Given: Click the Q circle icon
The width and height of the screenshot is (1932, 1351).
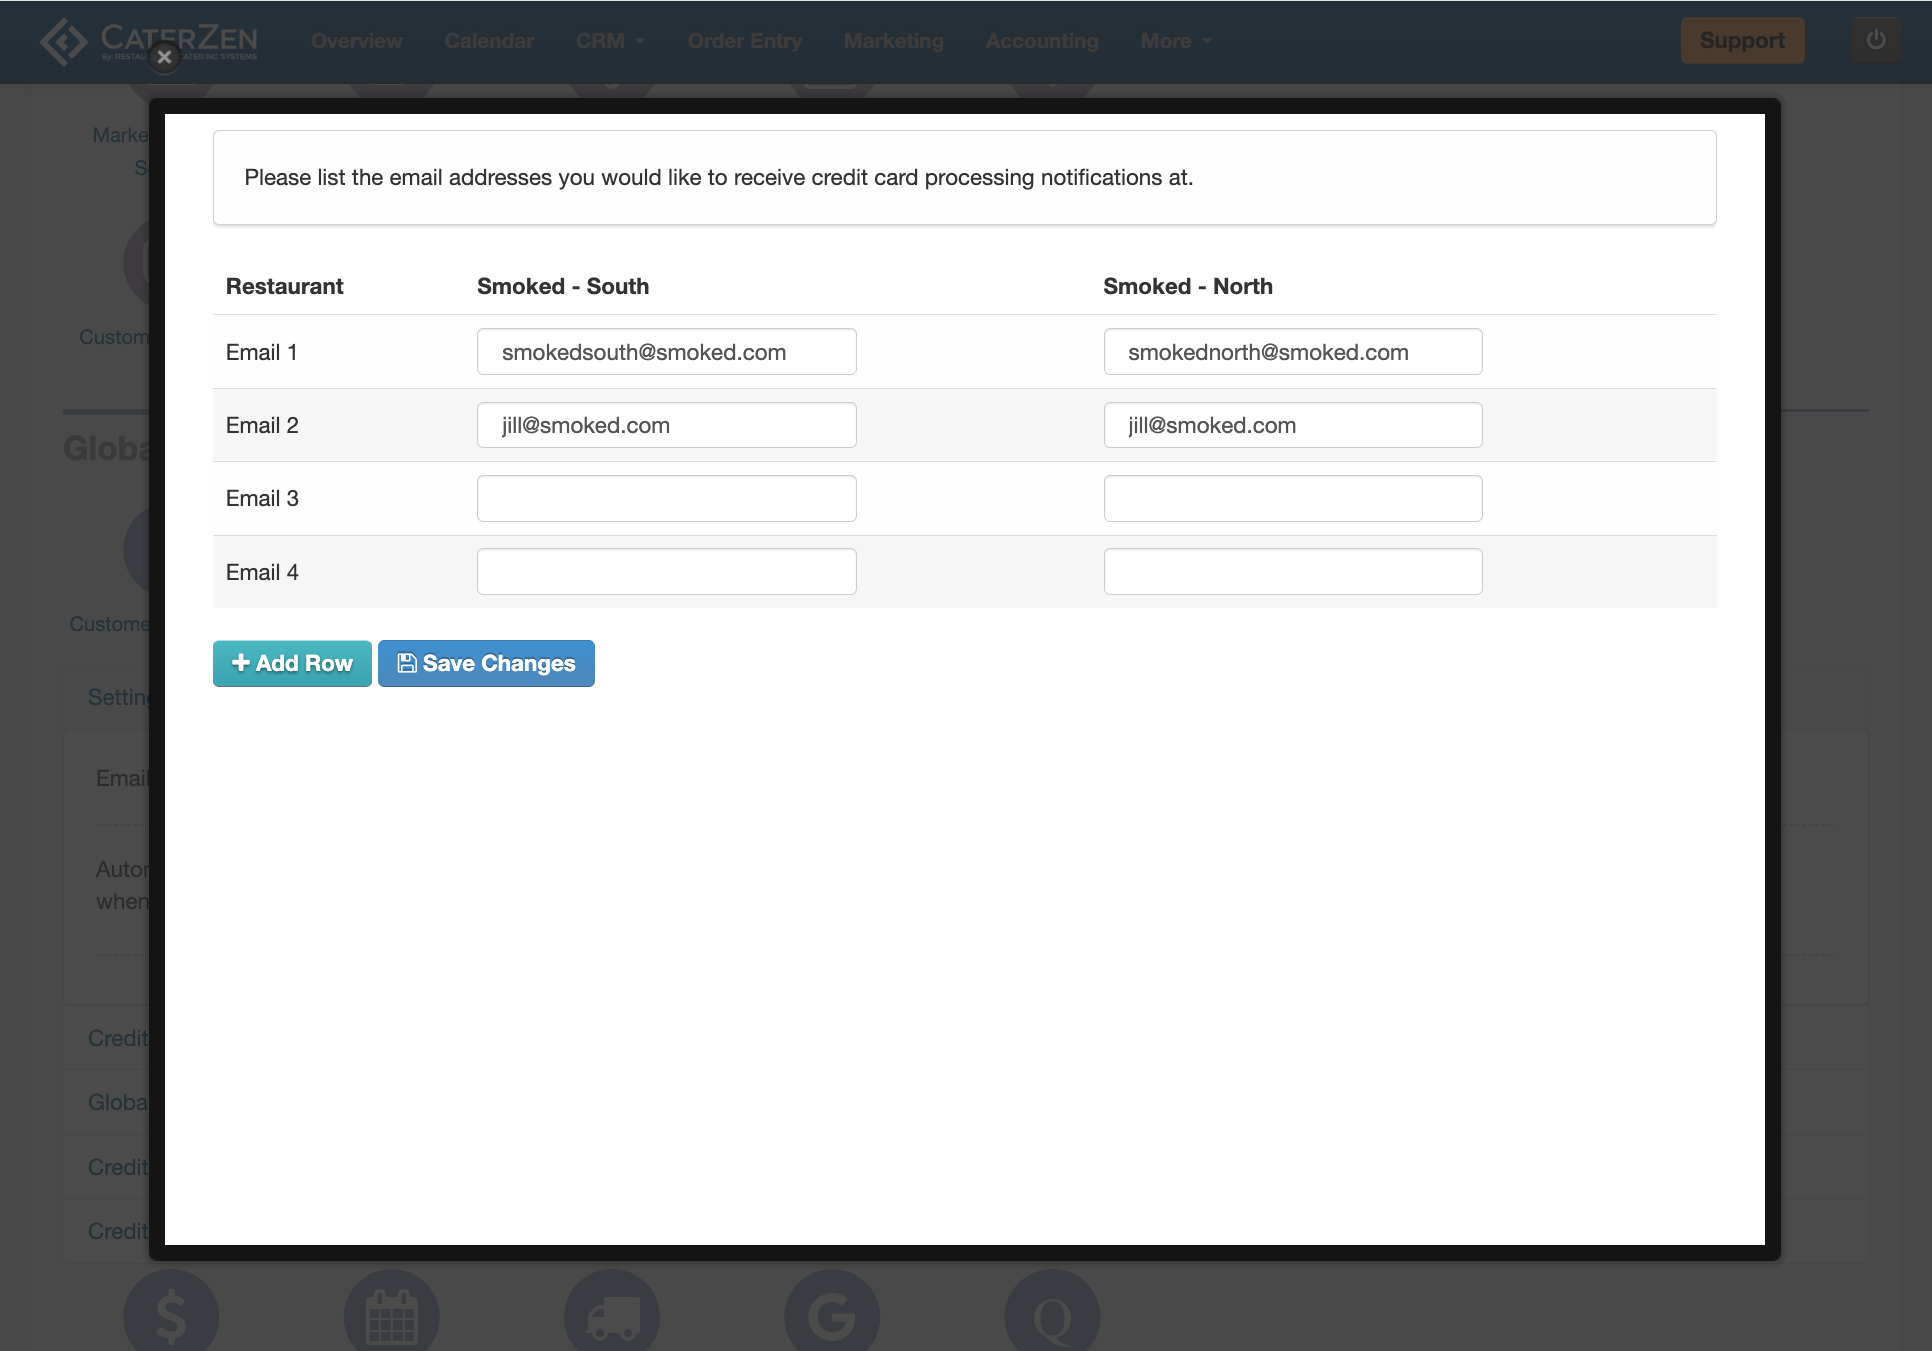Looking at the screenshot, I should click(x=1052, y=1315).
